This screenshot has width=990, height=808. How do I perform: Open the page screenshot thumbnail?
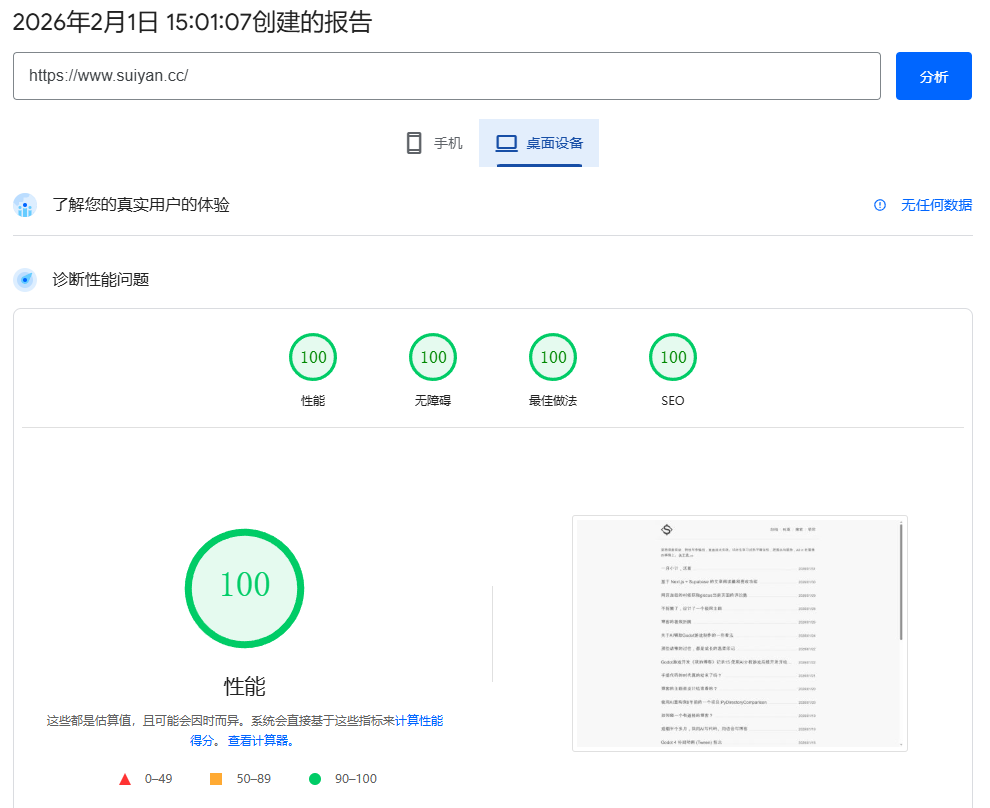739,633
